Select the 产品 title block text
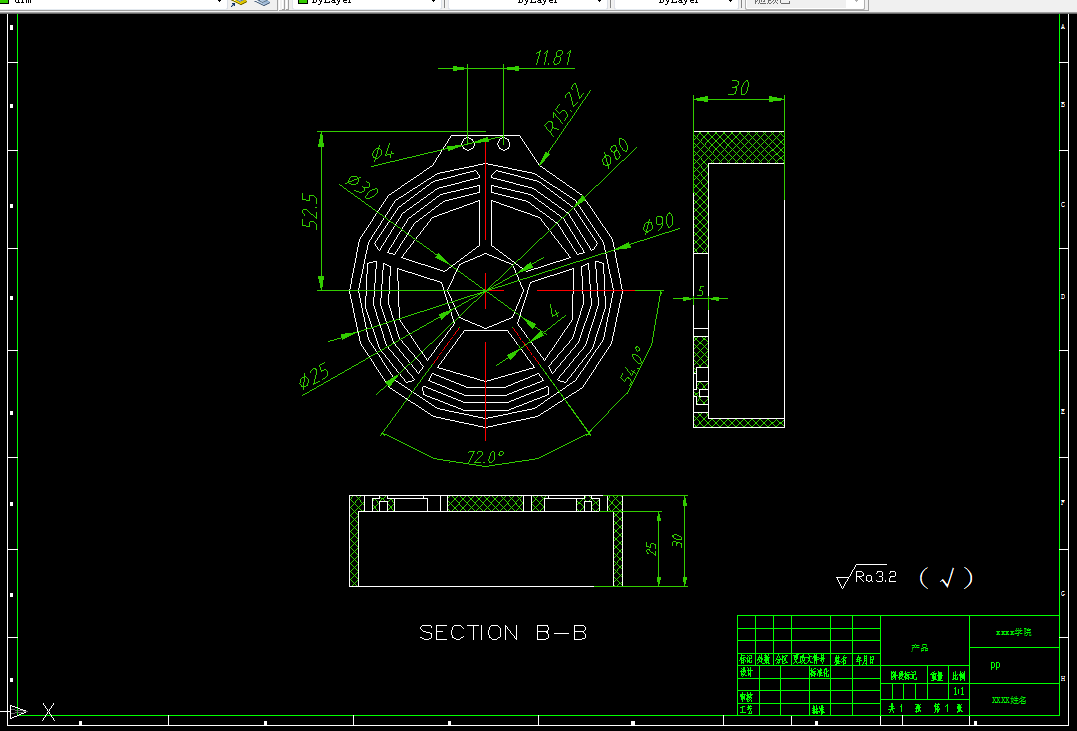Image resolution: width=1077 pixels, height=731 pixels. [920, 648]
